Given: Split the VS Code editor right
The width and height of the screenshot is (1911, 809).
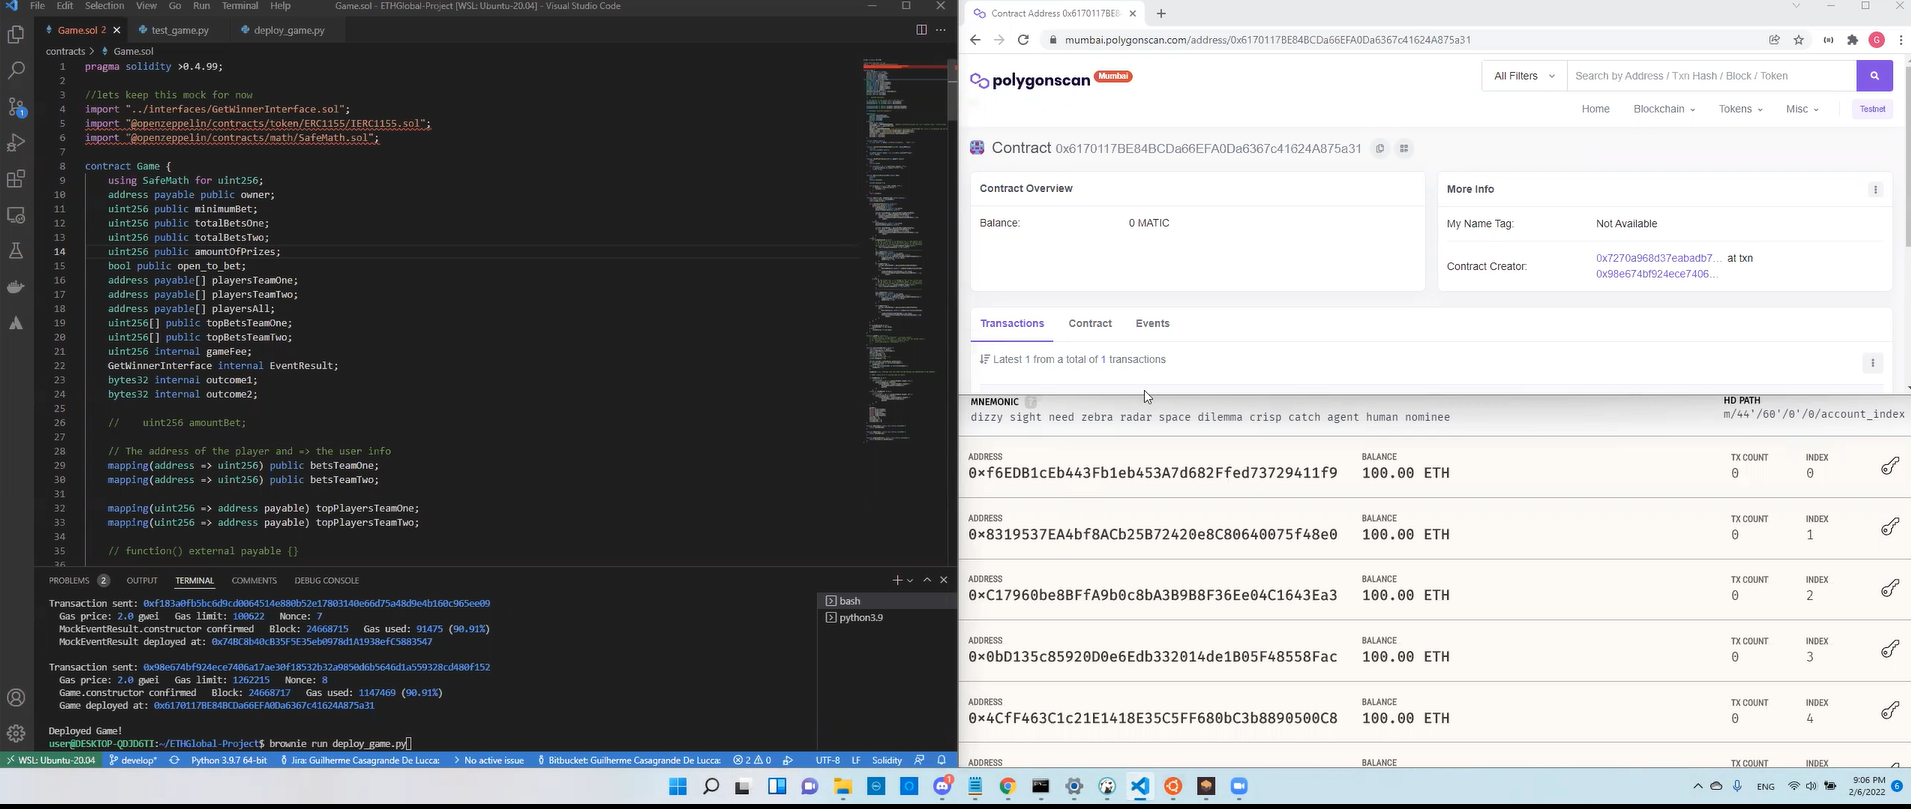Looking at the screenshot, I should pos(921,30).
